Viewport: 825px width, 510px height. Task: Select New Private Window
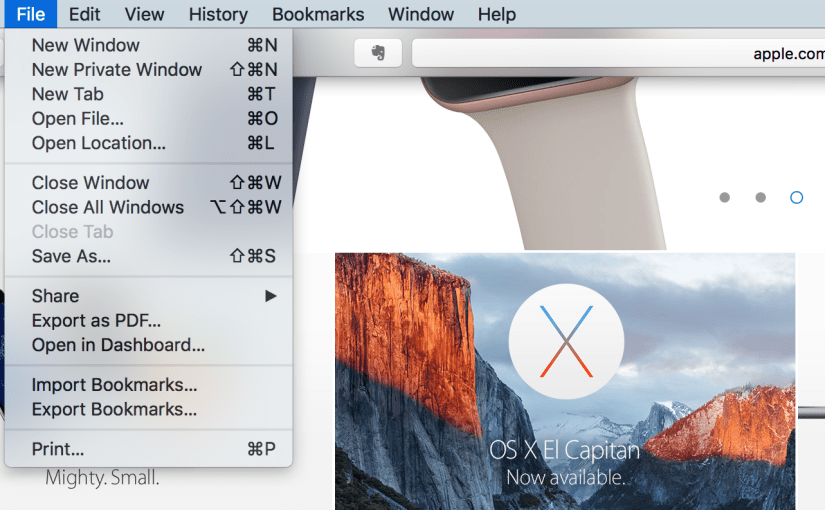(148, 69)
